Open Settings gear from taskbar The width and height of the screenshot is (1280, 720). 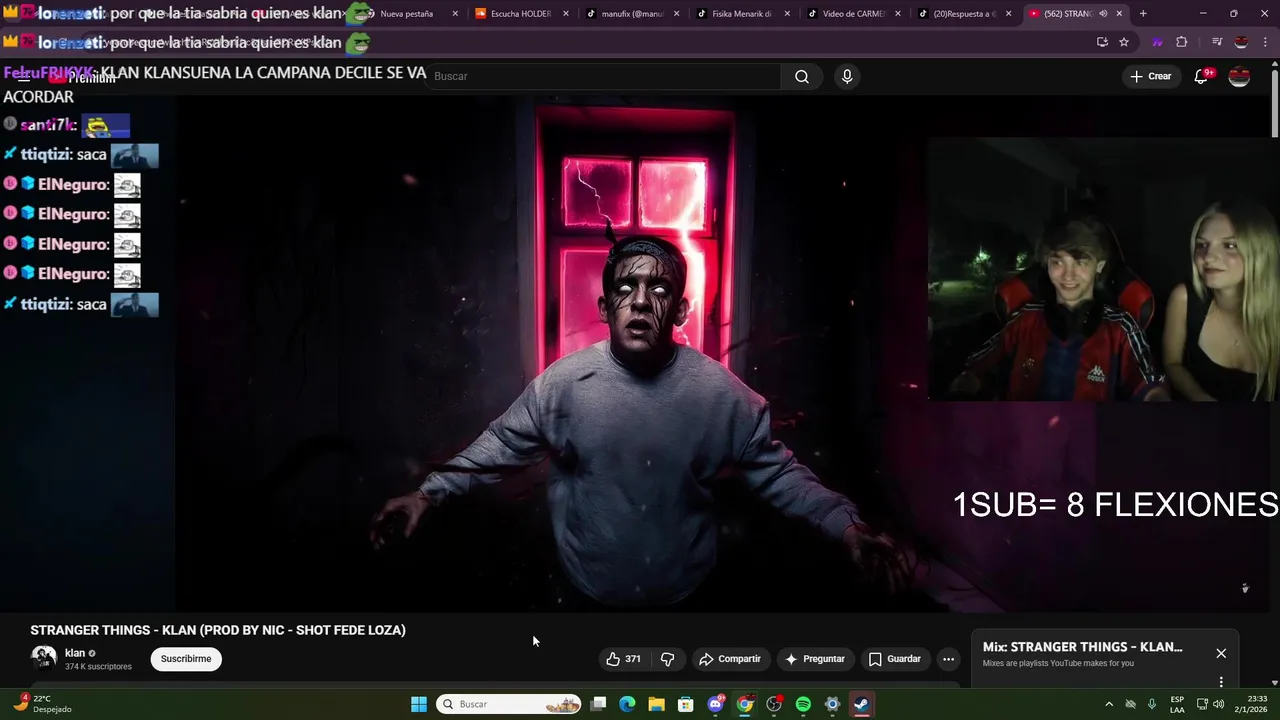point(832,704)
